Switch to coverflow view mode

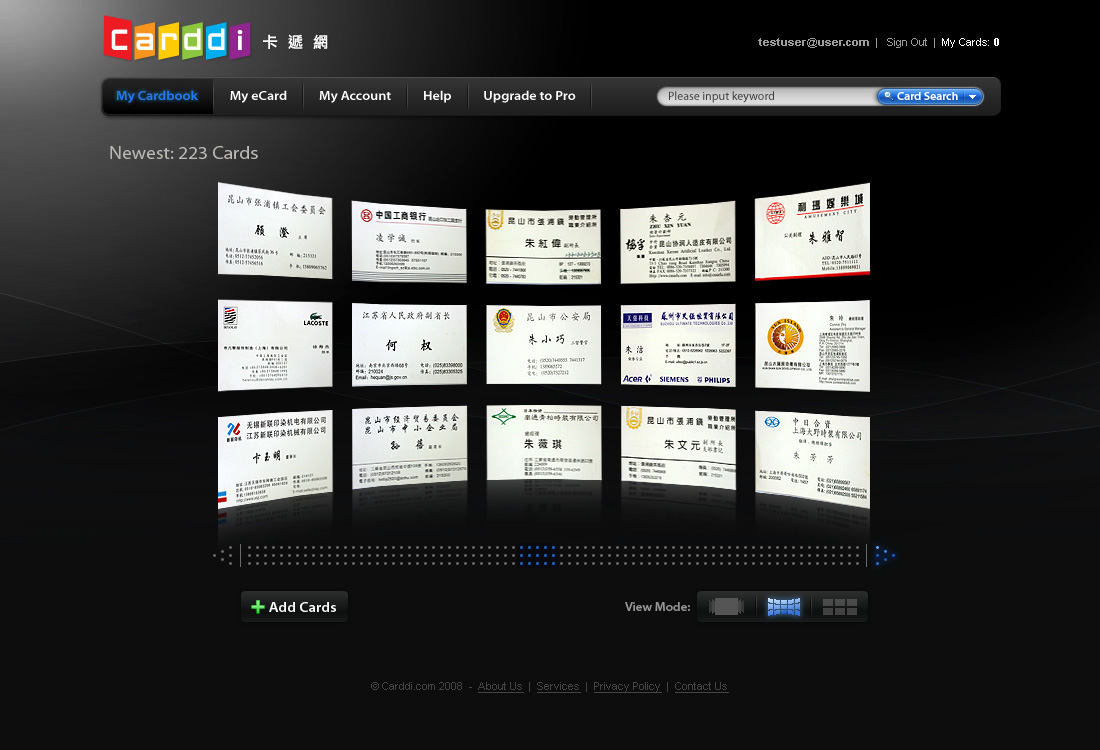point(727,606)
